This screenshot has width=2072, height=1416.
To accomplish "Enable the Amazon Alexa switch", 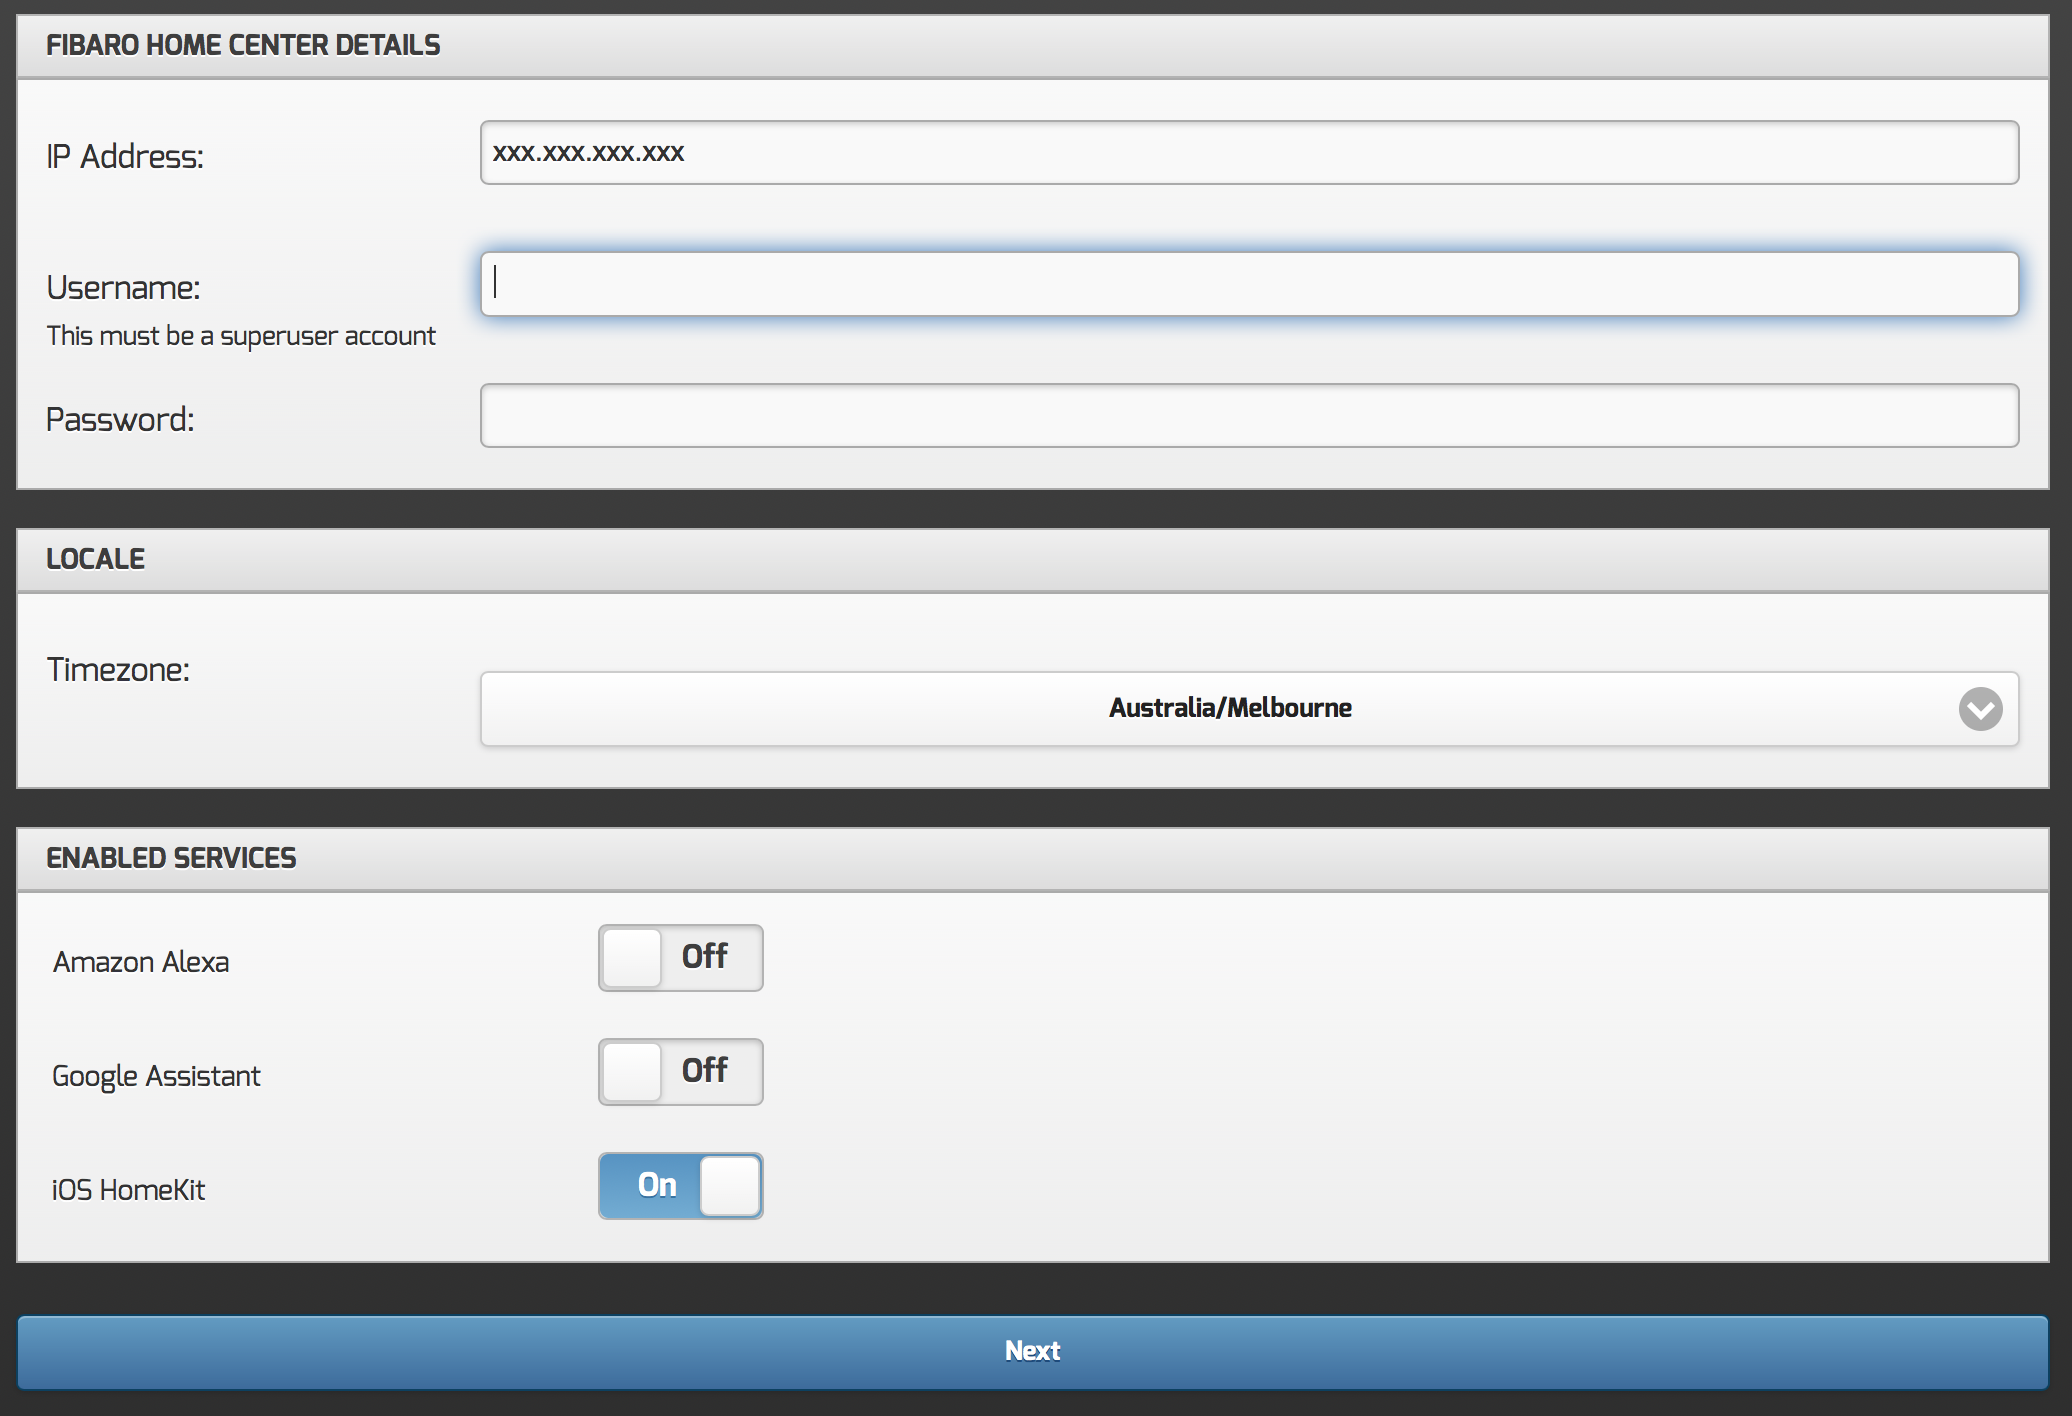I will coord(680,958).
